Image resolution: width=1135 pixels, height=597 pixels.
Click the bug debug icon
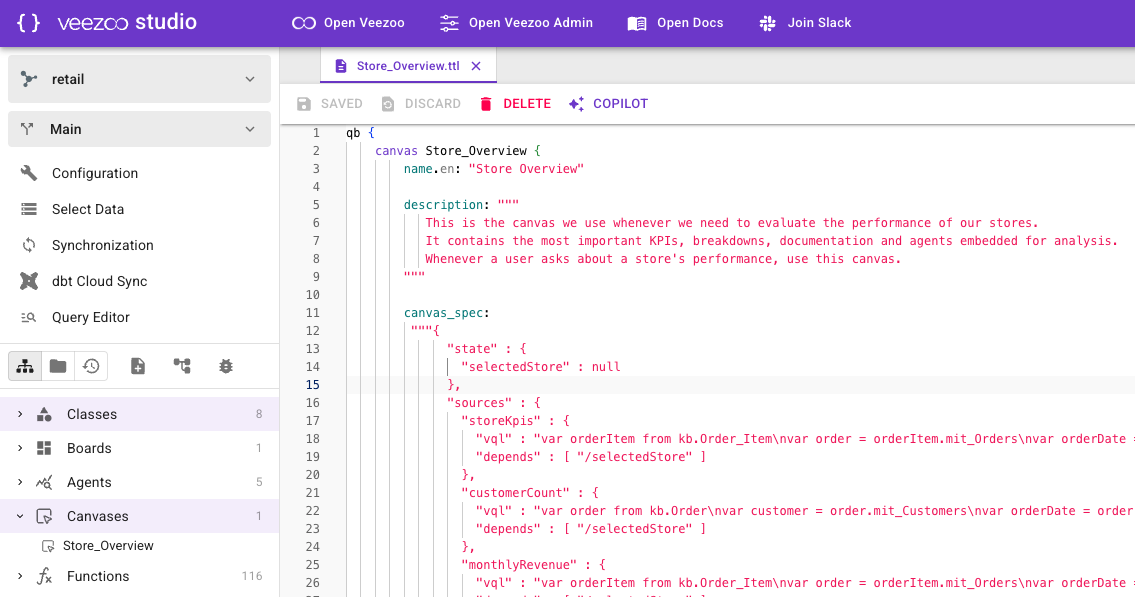[226, 366]
